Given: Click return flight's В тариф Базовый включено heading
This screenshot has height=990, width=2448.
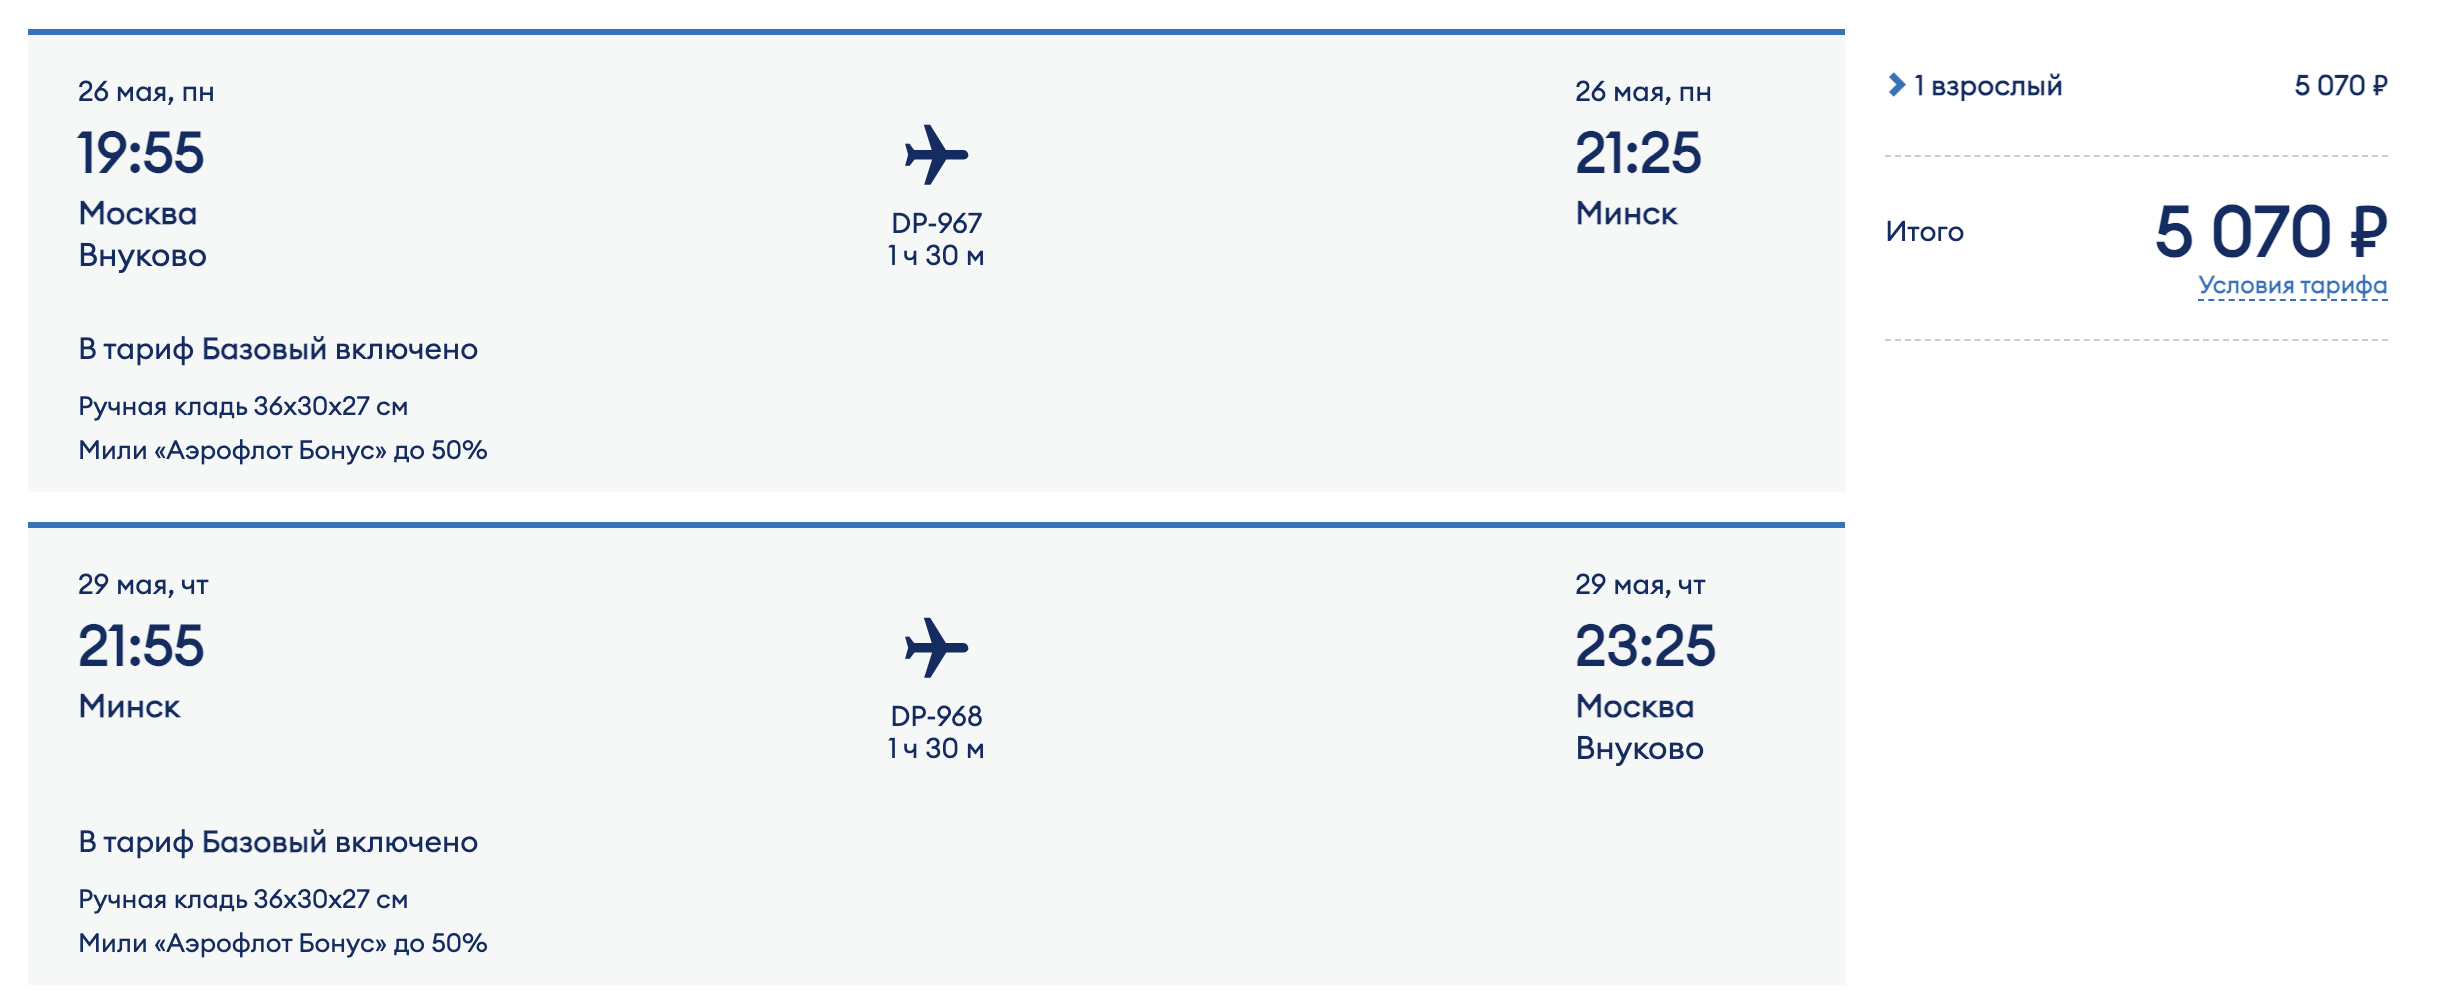Looking at the screenshot, I should 278,842.
